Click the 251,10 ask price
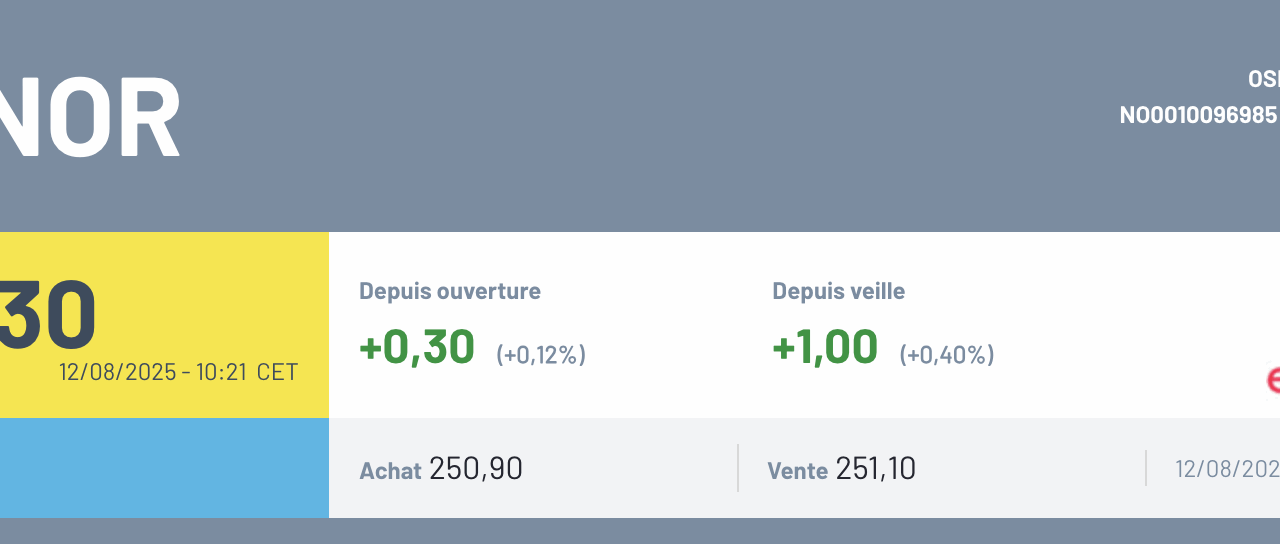1280x544 pixels. click(x=876, y=469)
